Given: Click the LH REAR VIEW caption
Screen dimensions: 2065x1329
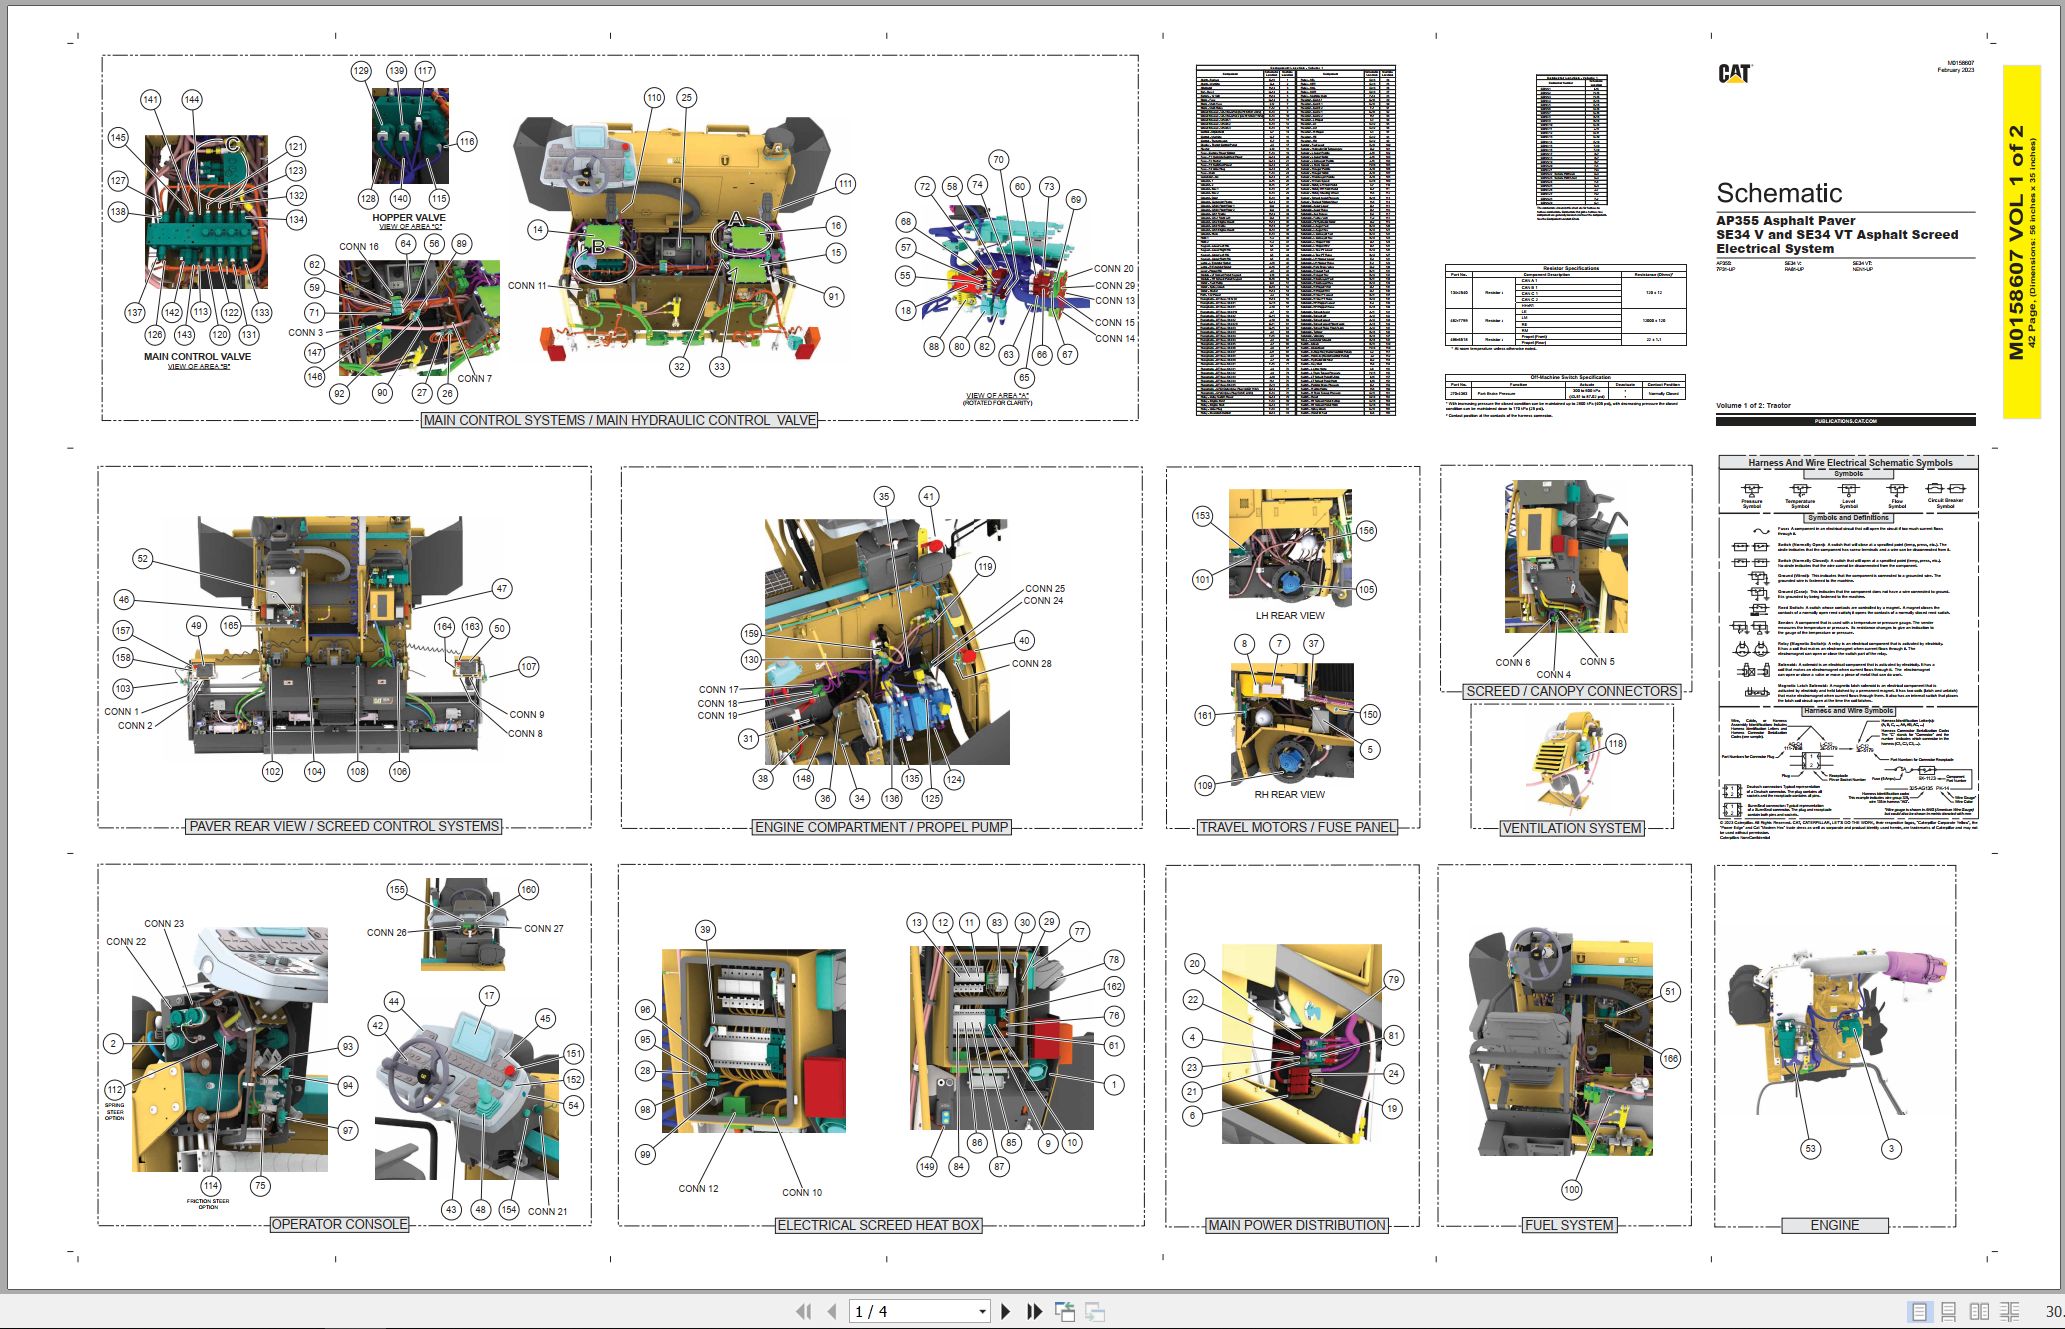Looking at the screenshot, I should pyautogui.click(x=1290, y=615).
